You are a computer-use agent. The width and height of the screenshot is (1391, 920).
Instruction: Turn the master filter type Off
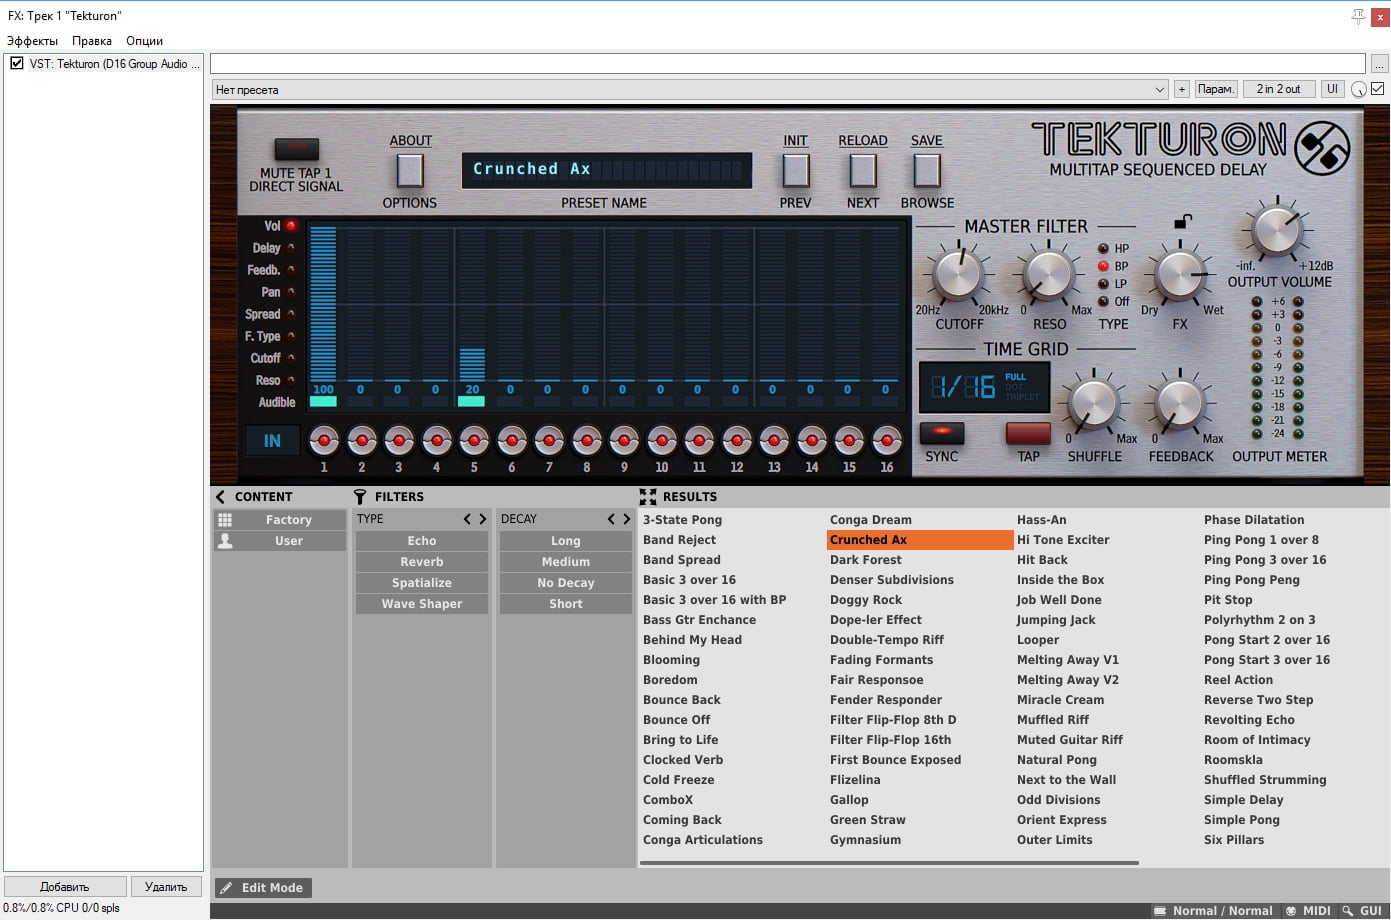[x=1103, y=302]
